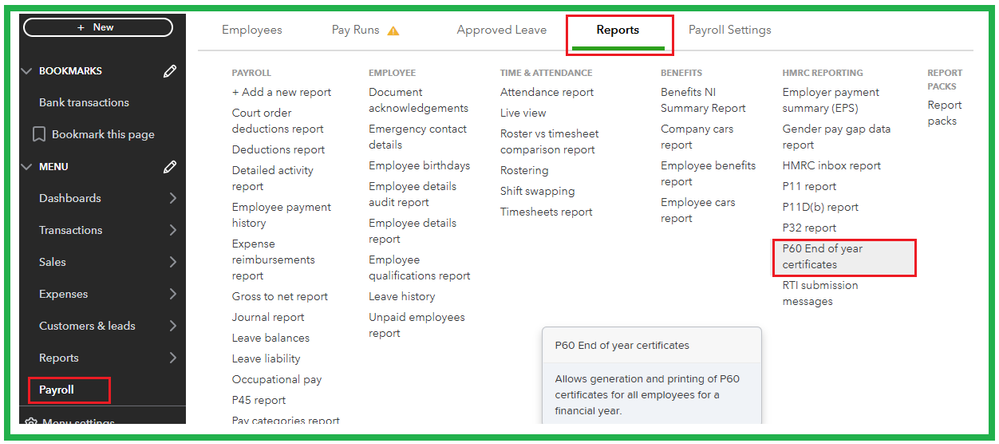The width and height of the screenshot is (999, 444).
Task: Click the bookmark icon for Bookmark this page
Action: (x=39, y=134)
